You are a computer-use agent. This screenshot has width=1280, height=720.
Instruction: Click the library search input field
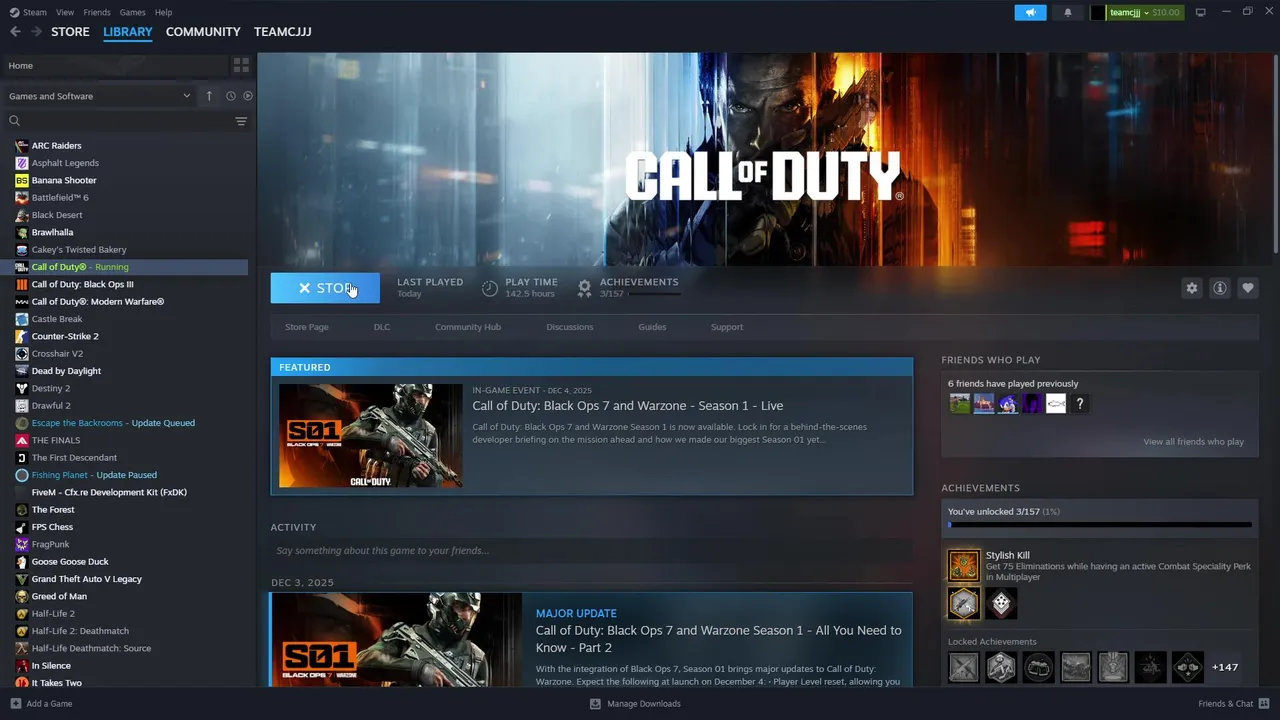pyautogui.click(x=127, y=121)
